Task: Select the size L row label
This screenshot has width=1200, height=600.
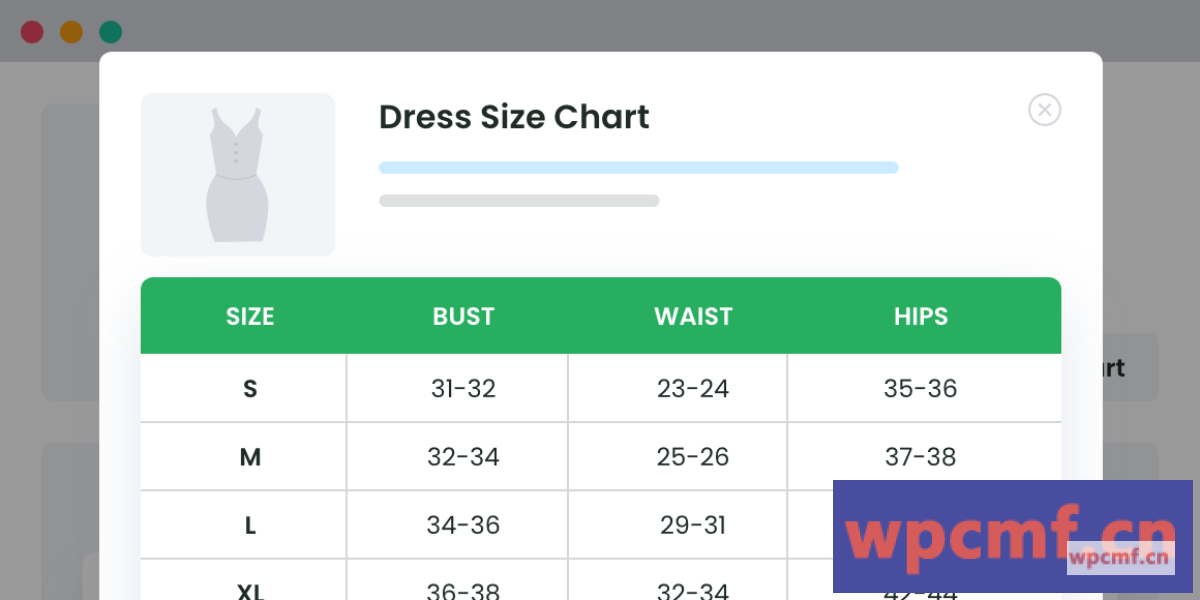Action: (250, 525)
